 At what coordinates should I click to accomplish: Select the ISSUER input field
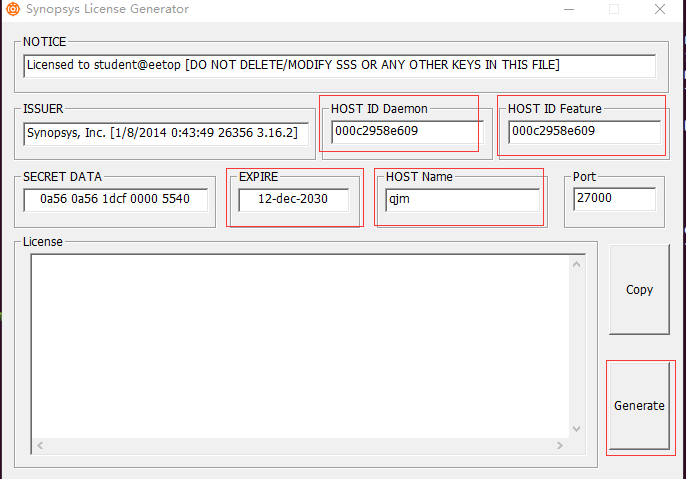coord(166,133)
